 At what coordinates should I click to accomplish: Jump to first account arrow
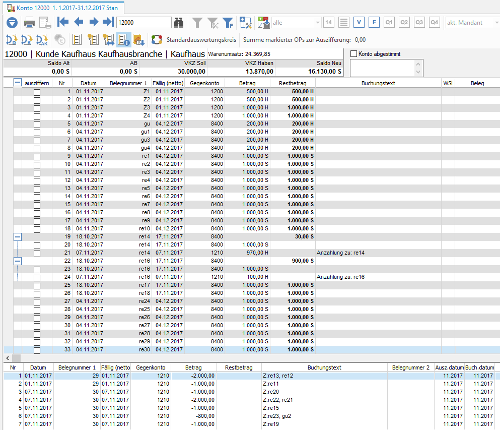tap(62, 22)
